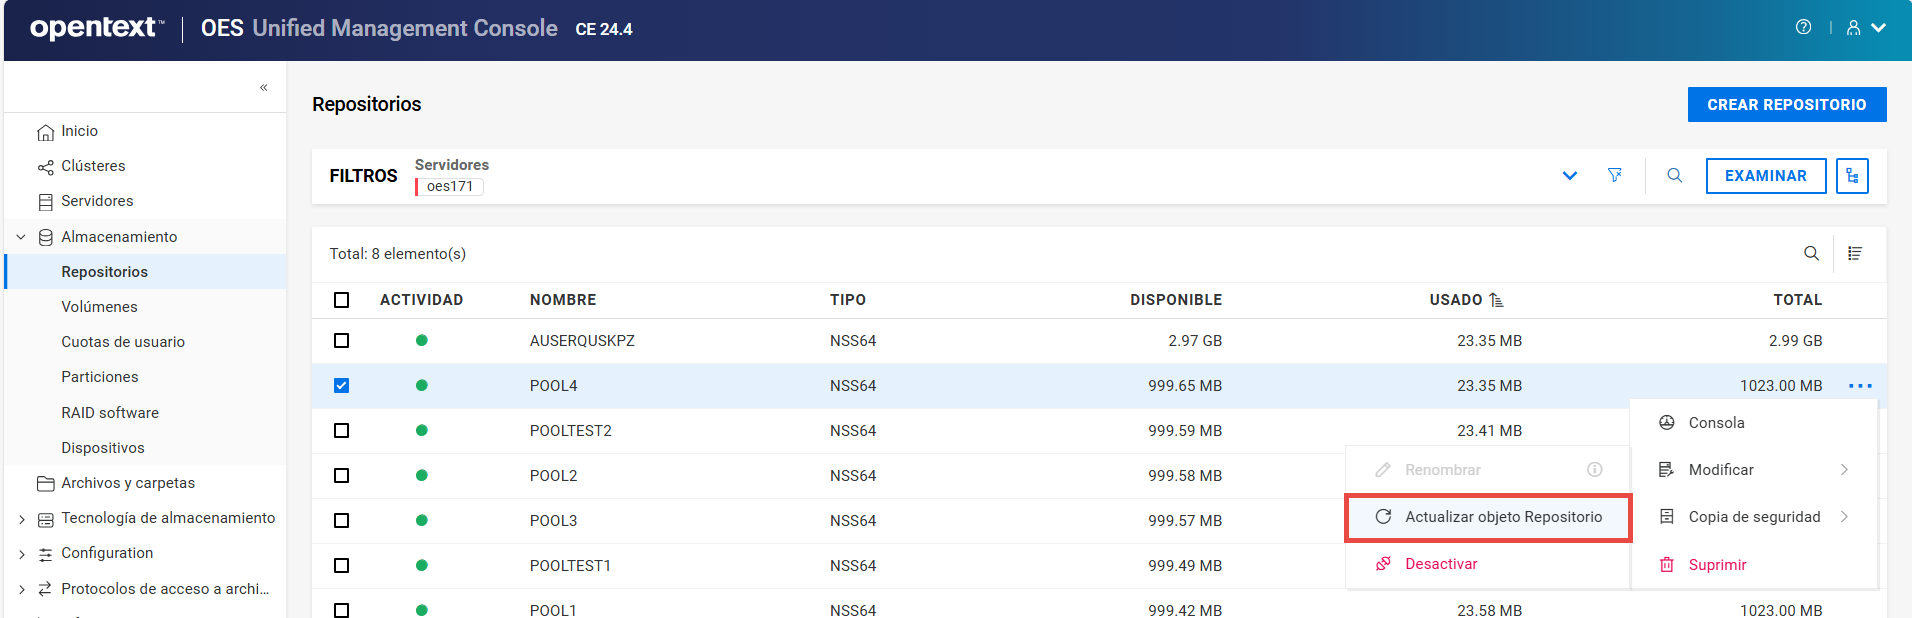The width and height of the screenshot is (1912, 618).
Task: Choose Suprimir from the context menu
Action: [x=1716, y=565]
